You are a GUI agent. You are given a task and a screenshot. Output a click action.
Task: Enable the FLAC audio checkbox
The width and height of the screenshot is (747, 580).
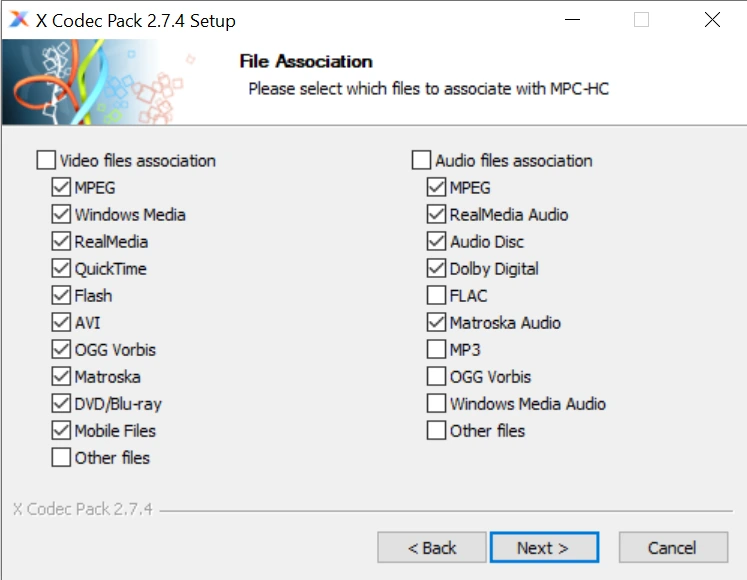(x=436, y=296)
